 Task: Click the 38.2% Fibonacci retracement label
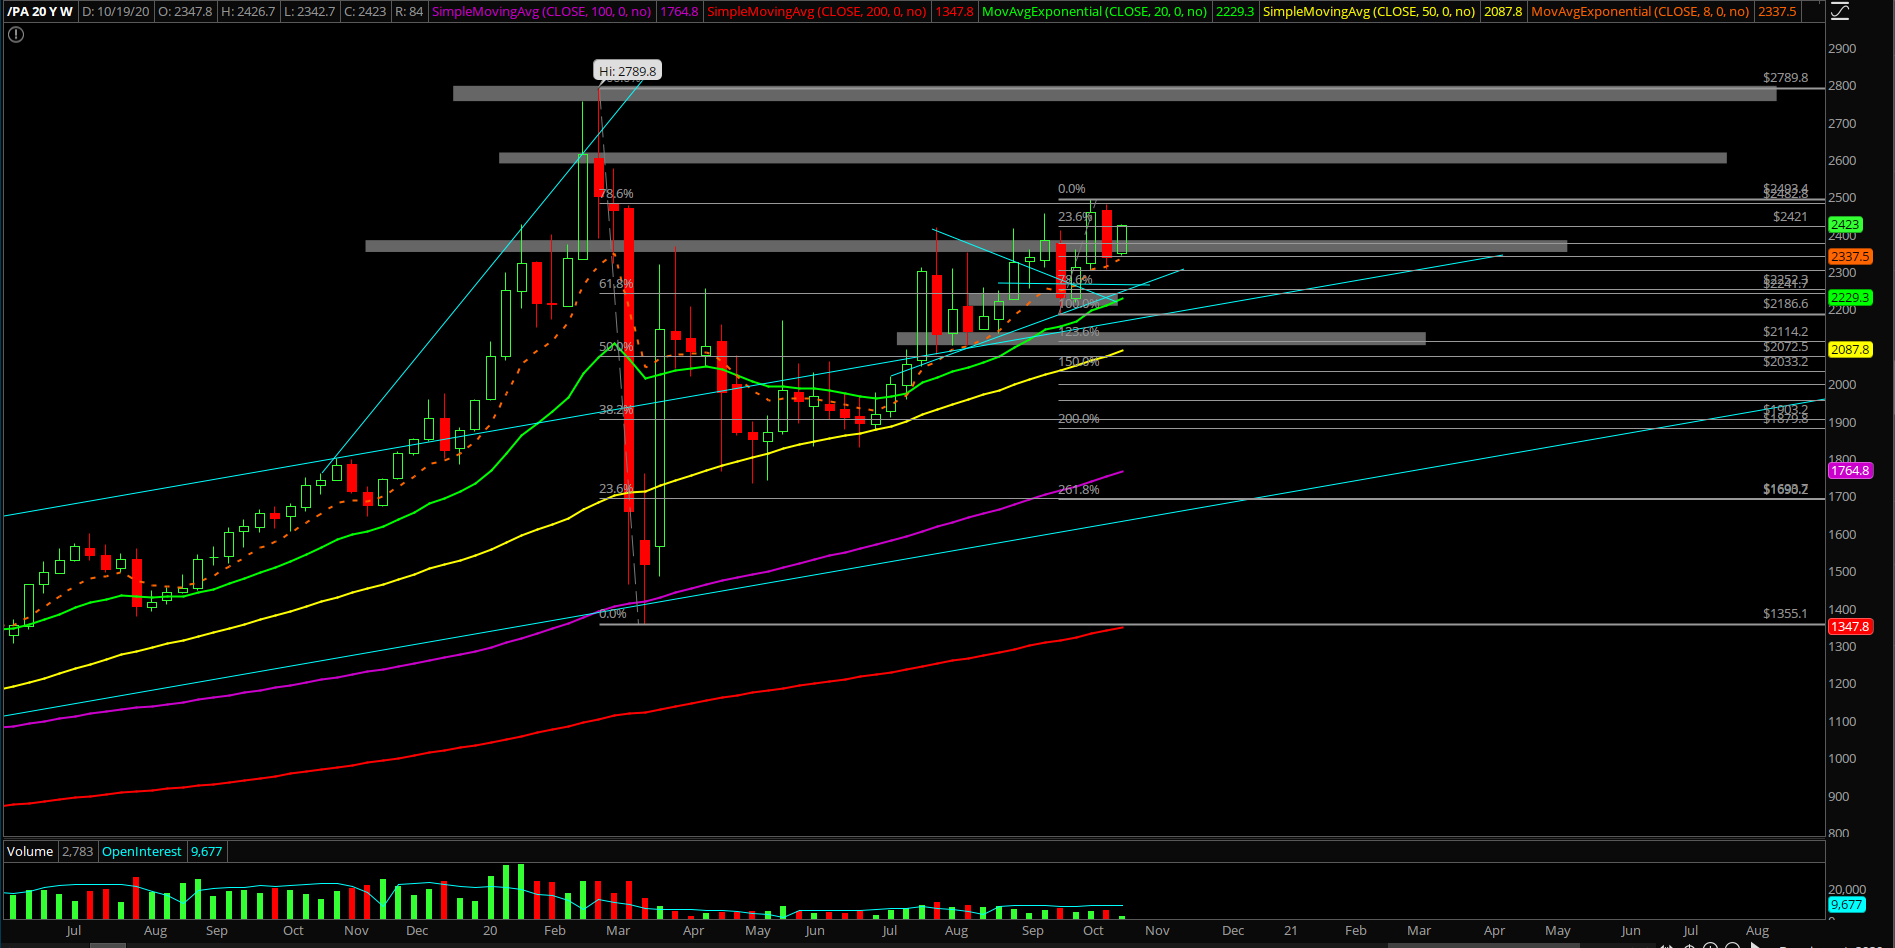[616, 410]
